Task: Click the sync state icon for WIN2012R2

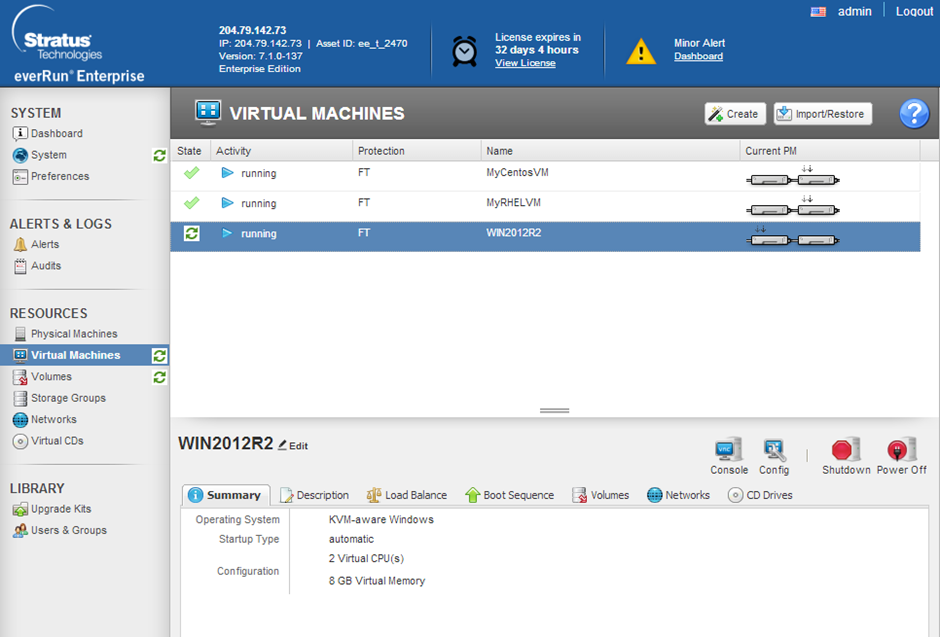Action: click(191, 233)
